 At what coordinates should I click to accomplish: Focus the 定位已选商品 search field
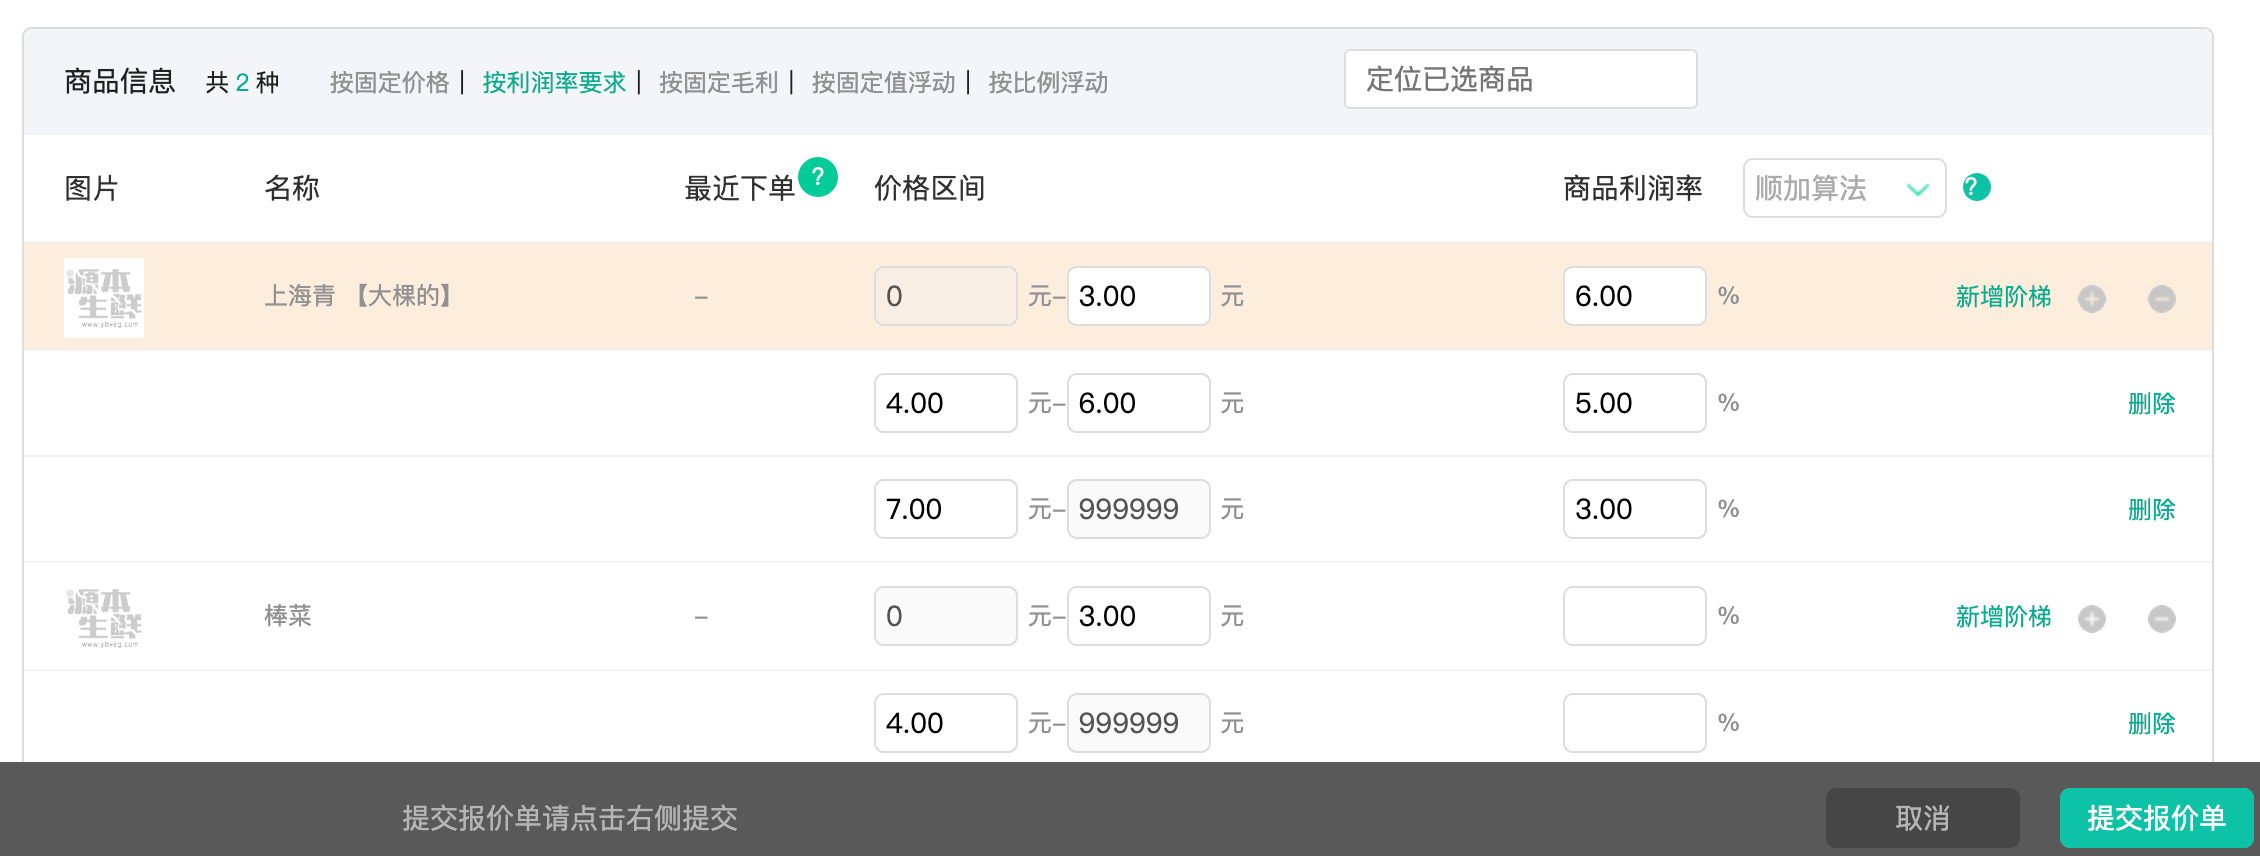click(1519, 79)
